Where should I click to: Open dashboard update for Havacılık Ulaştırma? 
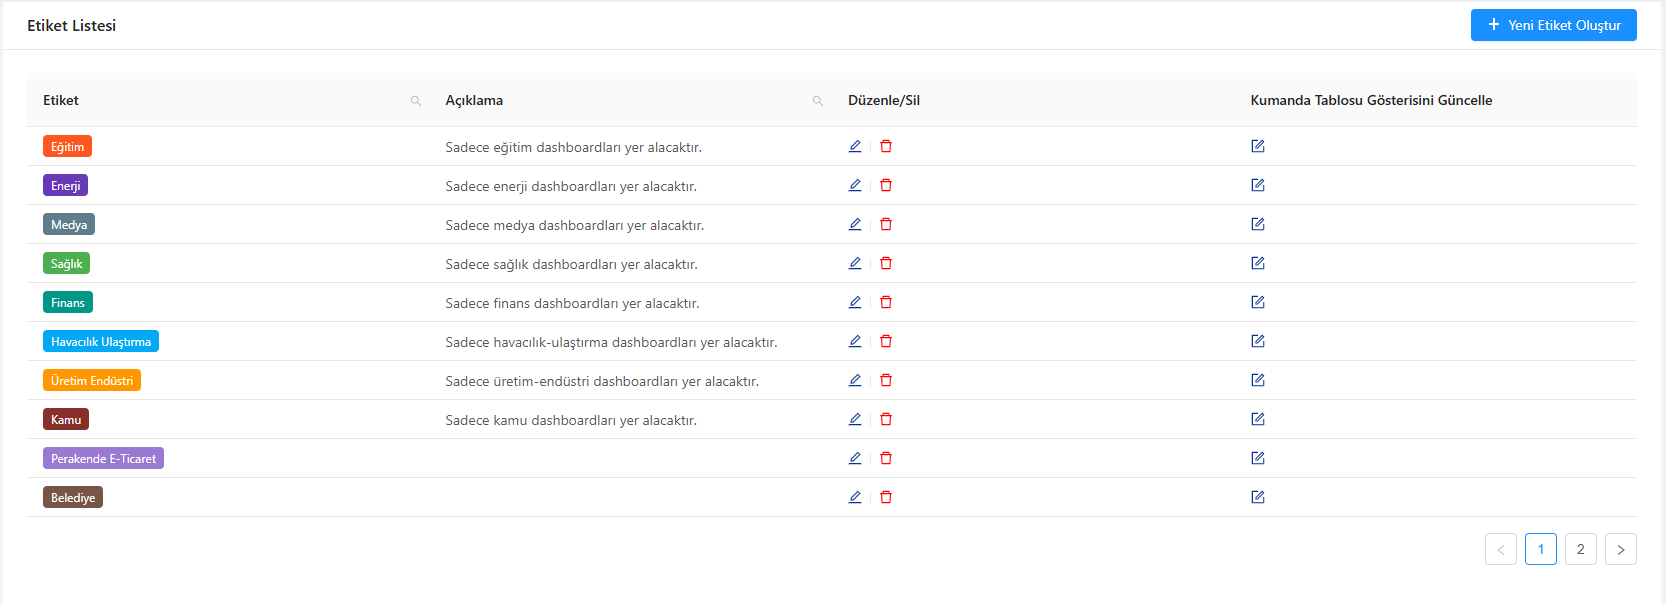point(1258,341)
